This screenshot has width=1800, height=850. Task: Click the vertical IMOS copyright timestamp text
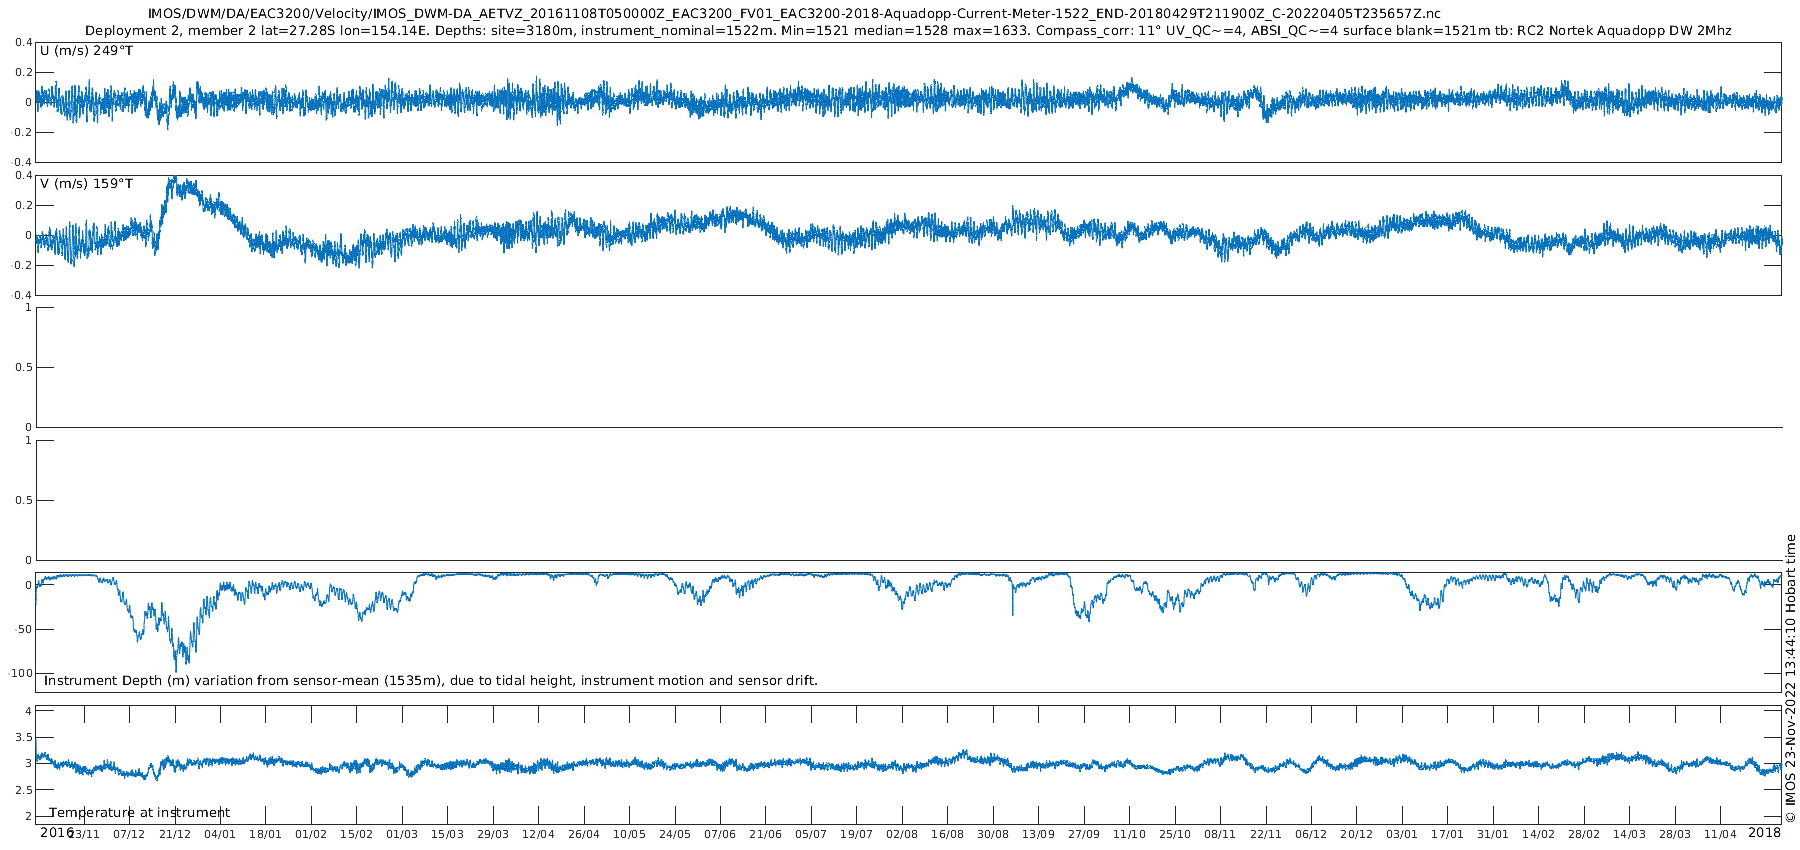[1790, 678]
